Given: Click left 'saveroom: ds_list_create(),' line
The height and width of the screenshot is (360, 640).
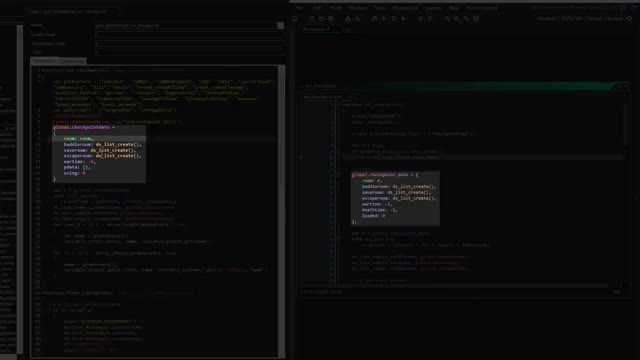Looking at the screenshot, I should click(100, 150).
